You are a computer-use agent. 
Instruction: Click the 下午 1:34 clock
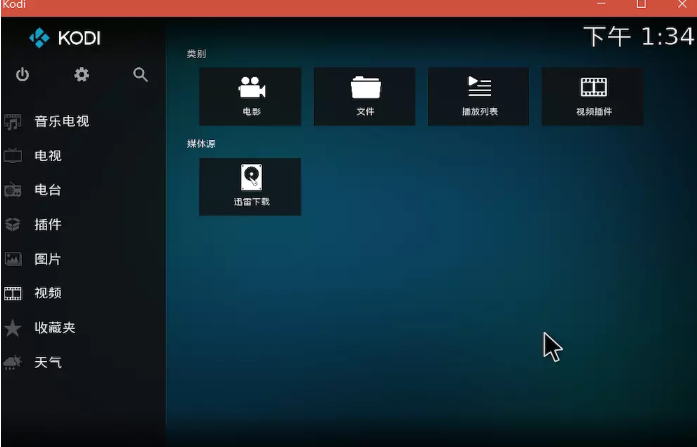(638, 36)
